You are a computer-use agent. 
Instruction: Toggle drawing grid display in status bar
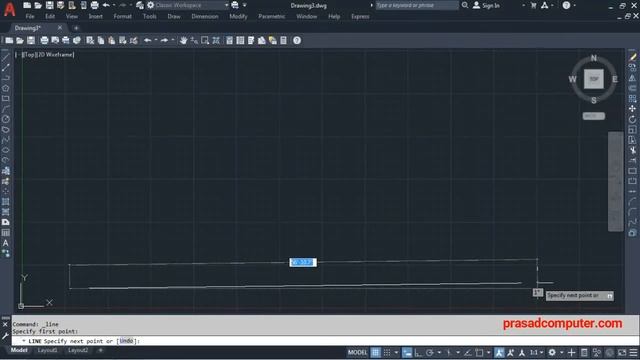pyautogui.click(x=376, y=353)
